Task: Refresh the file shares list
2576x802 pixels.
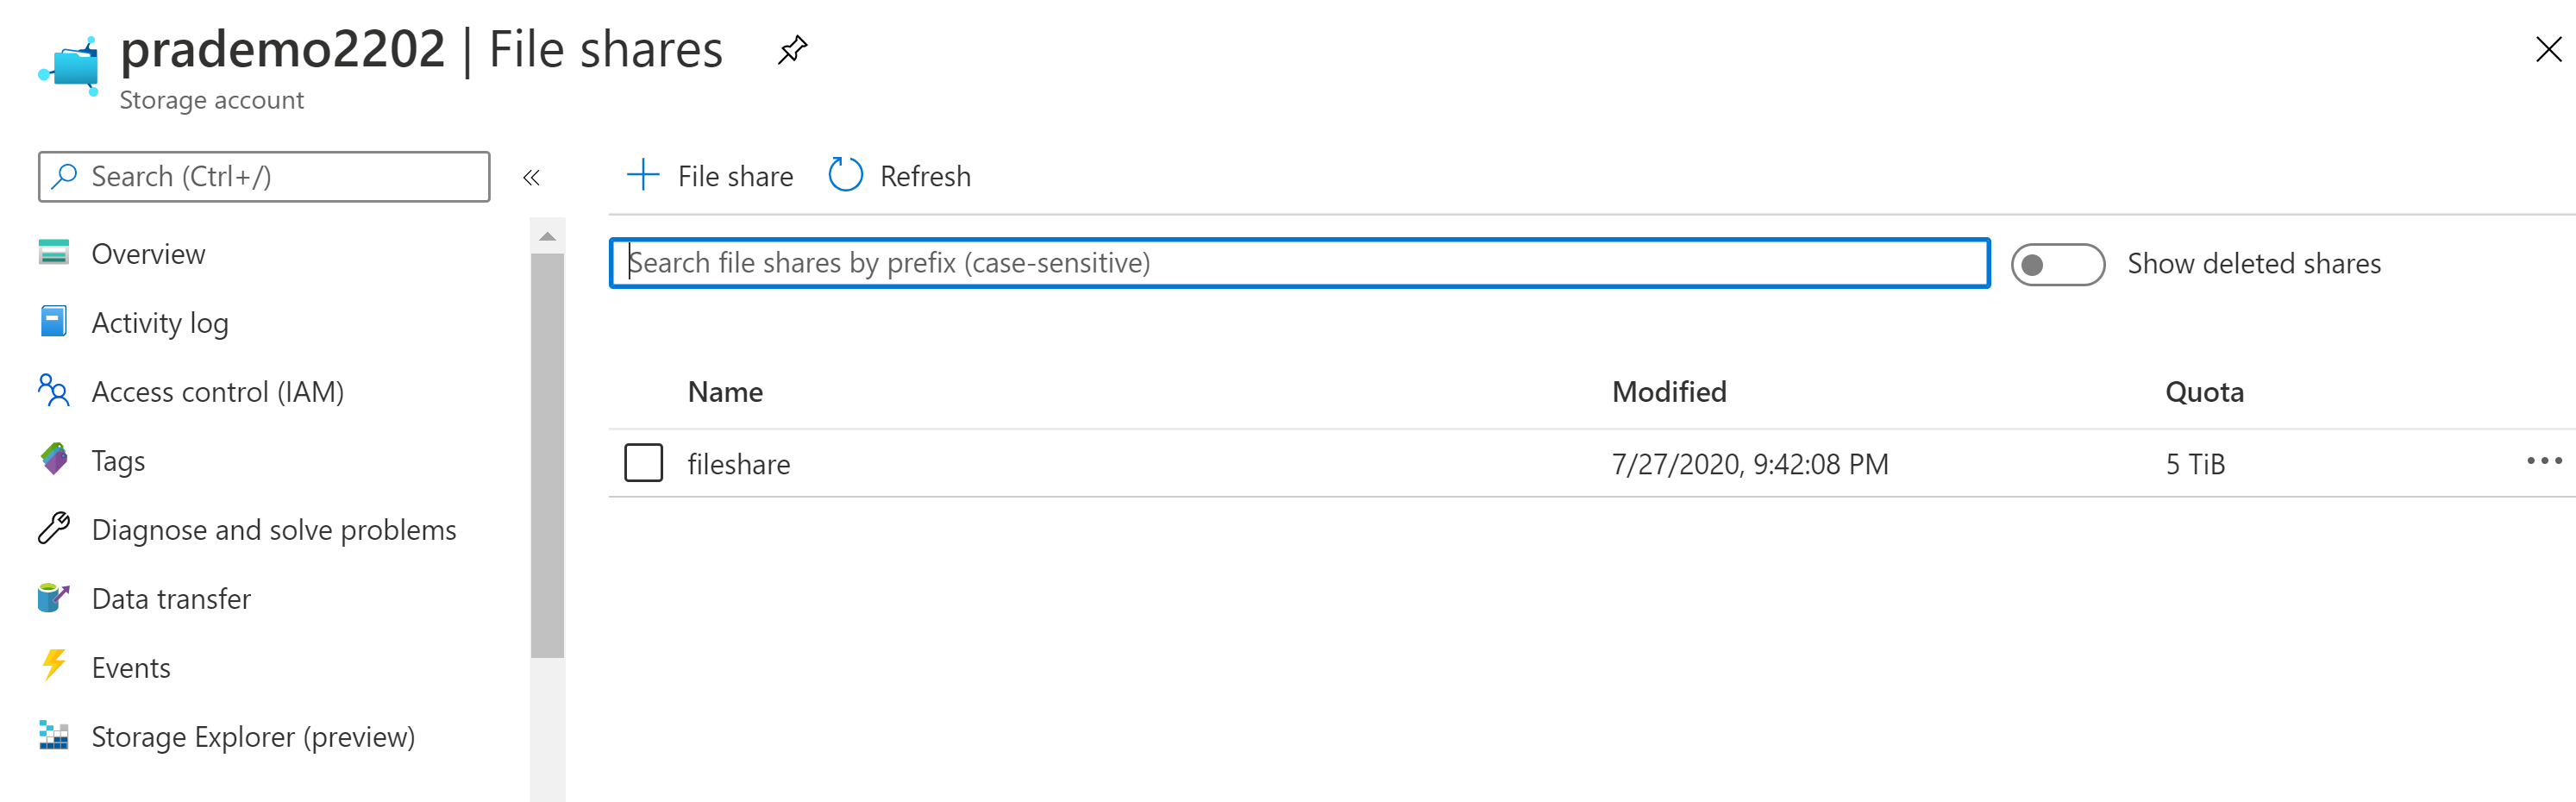Action: point(899,176)
